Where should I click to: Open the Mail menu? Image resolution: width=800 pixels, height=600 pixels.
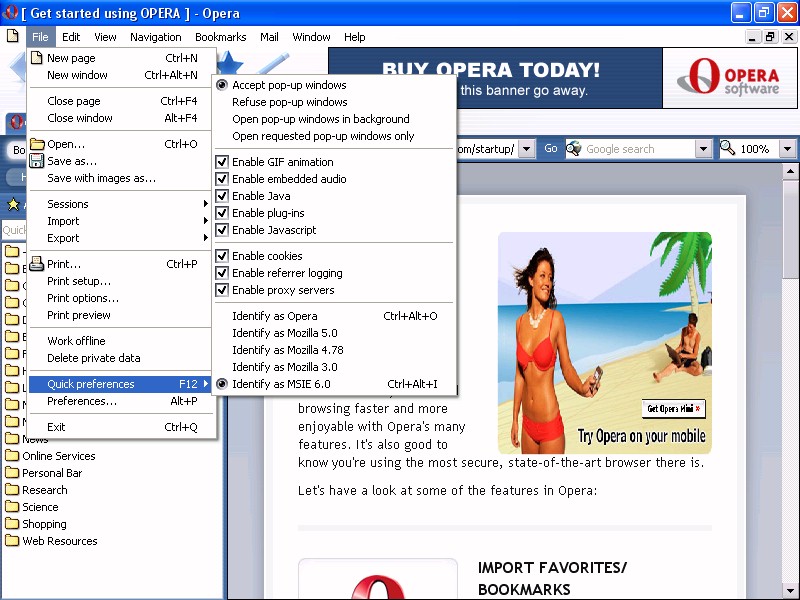pos(269,37)
